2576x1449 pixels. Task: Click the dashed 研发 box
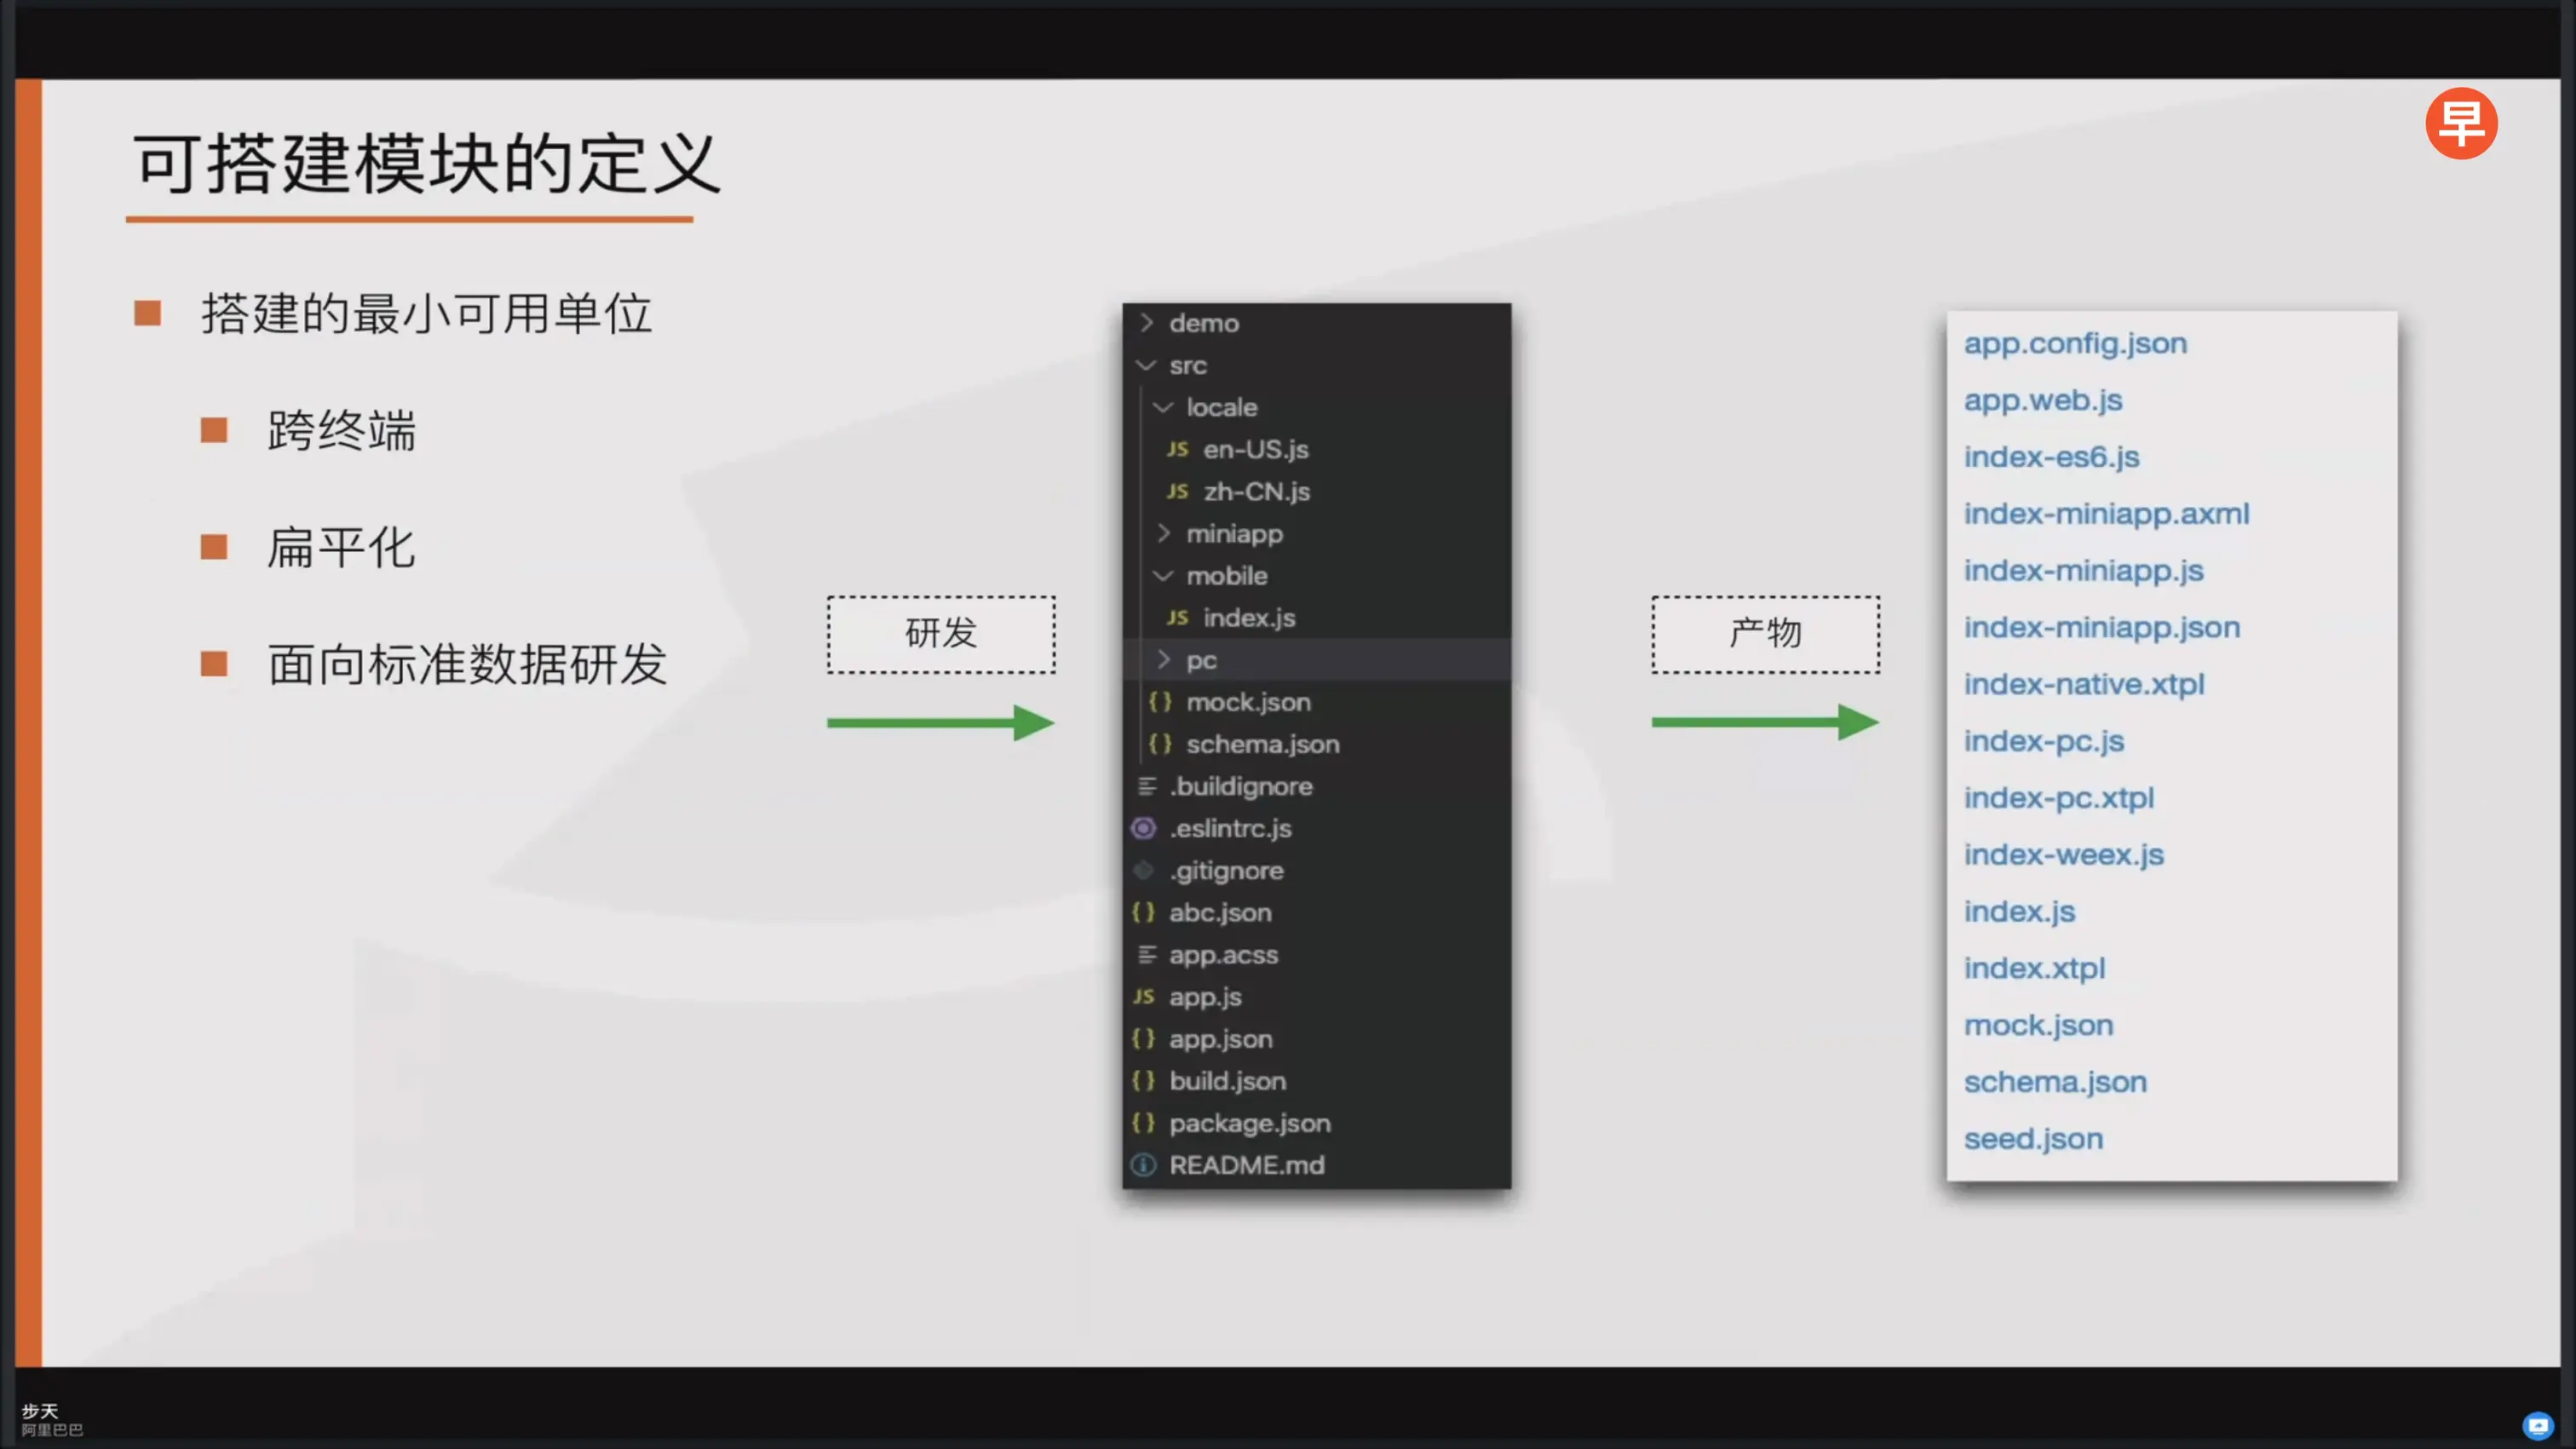pyautogui.click(x=940, y=634)
